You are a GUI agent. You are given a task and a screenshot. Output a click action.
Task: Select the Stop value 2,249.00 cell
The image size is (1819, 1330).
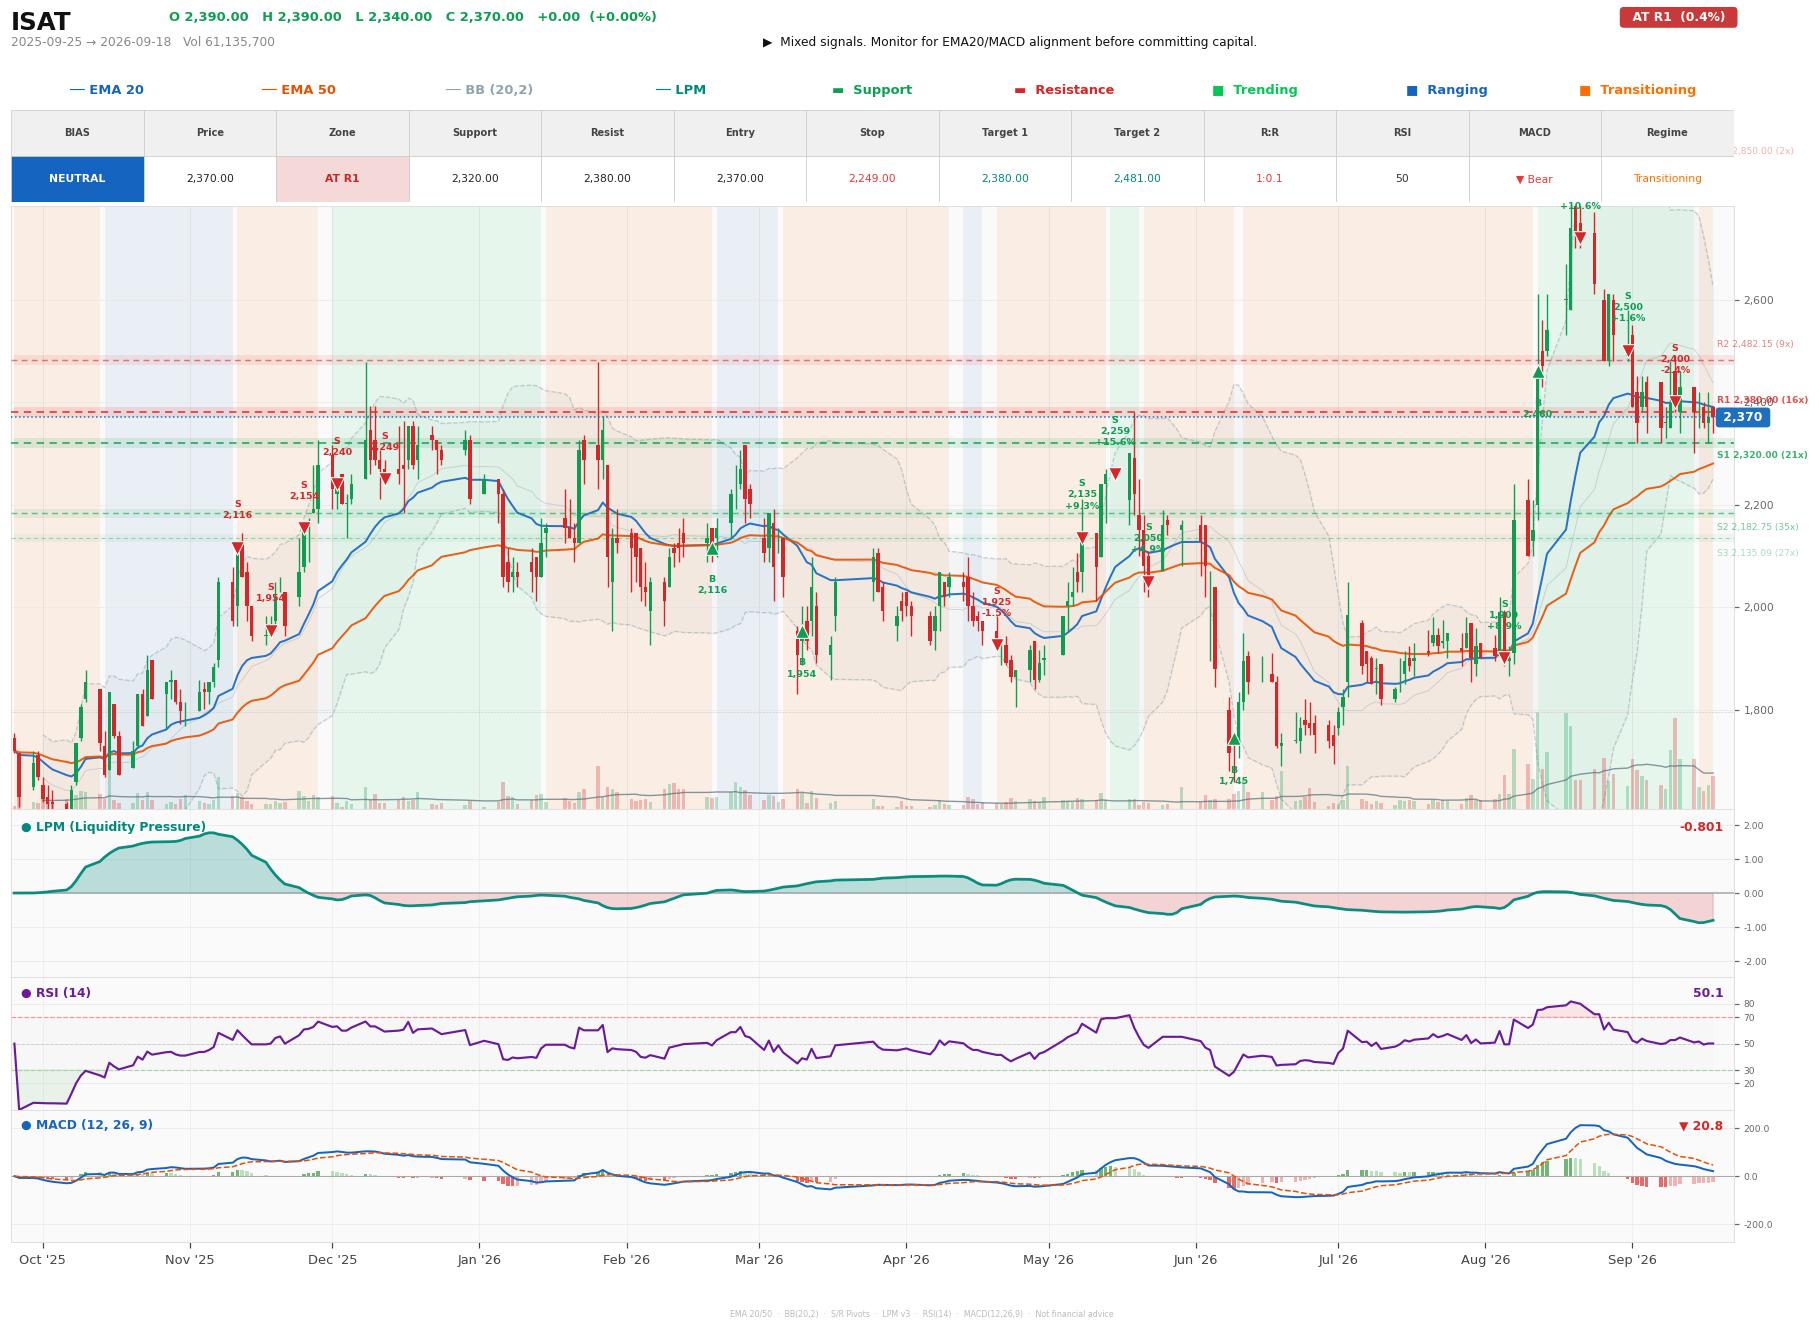(x=872, y=179)
